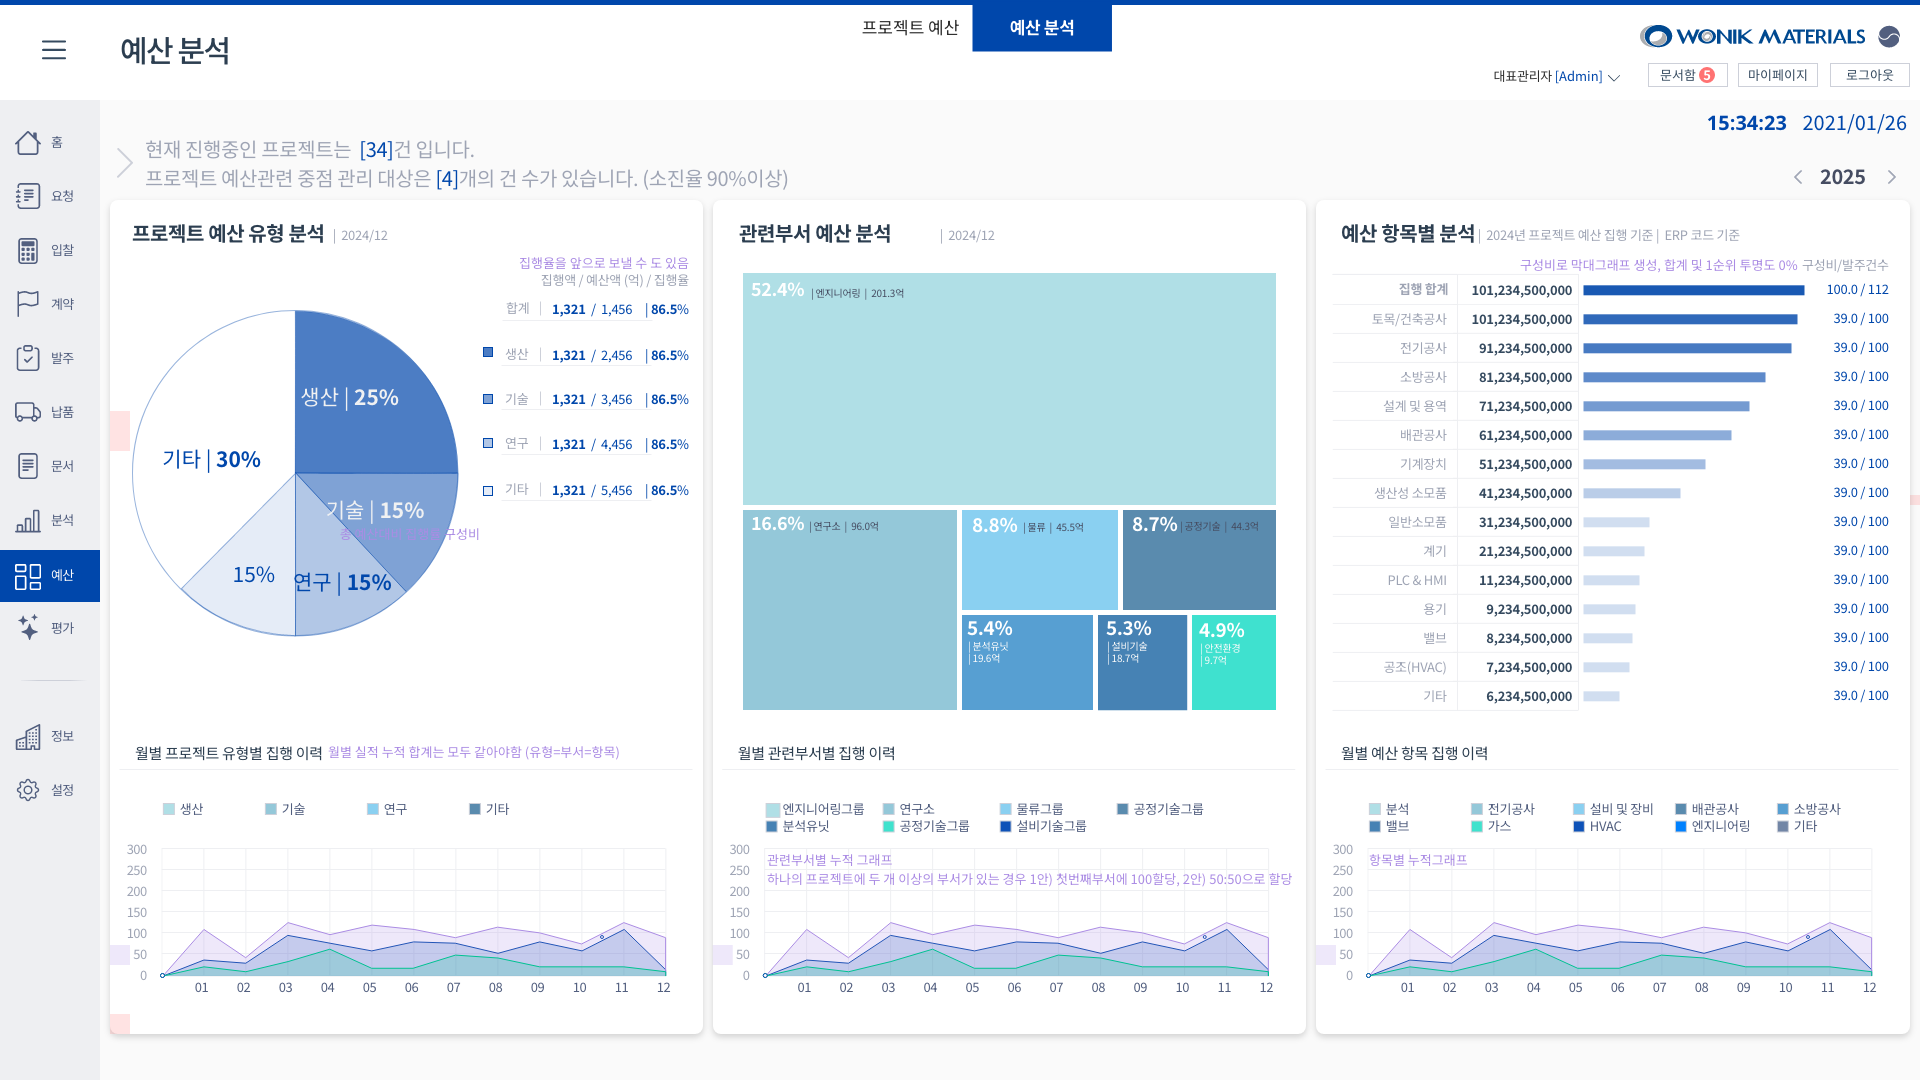Switch to 프로젝트 예산 tab
Screen dimensions: 1920x1080
tap(910, 28)
